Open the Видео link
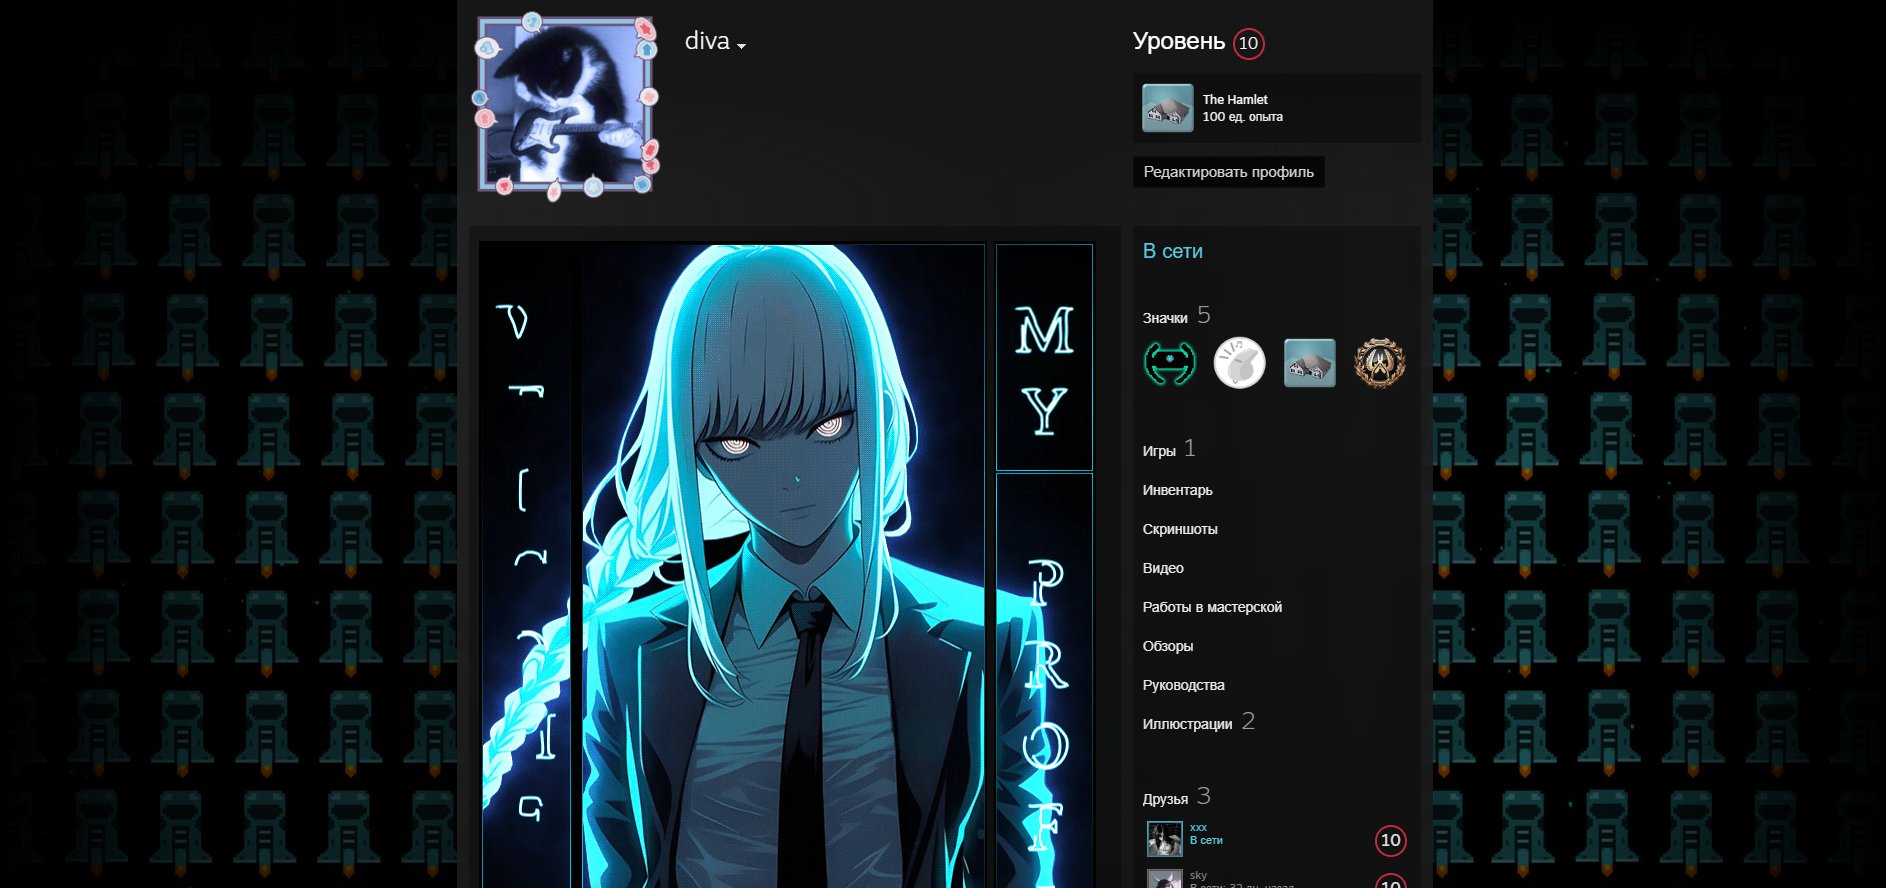The image size is (1886, 888). point(1163,568)
